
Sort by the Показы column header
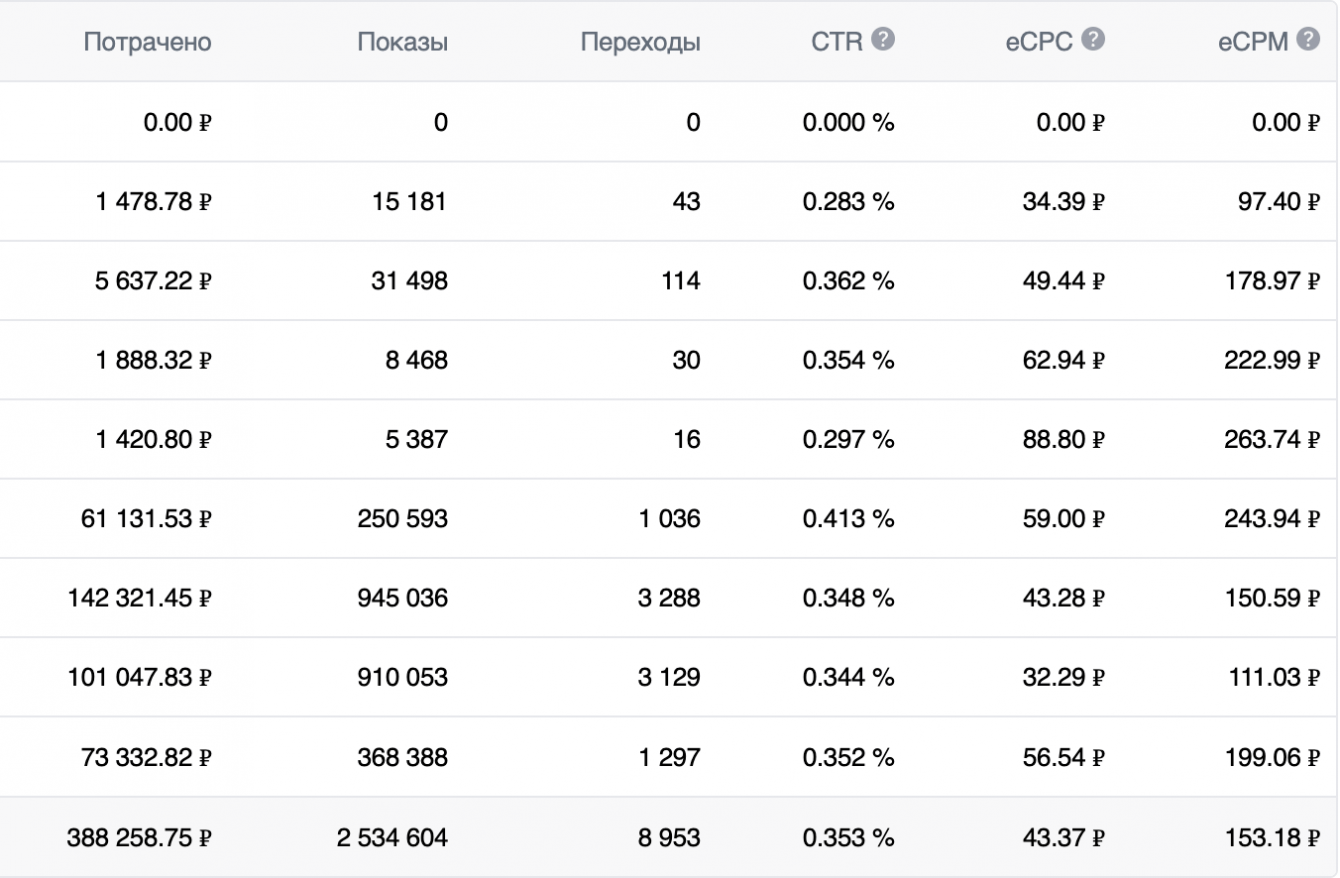click(x=403, y=43)
